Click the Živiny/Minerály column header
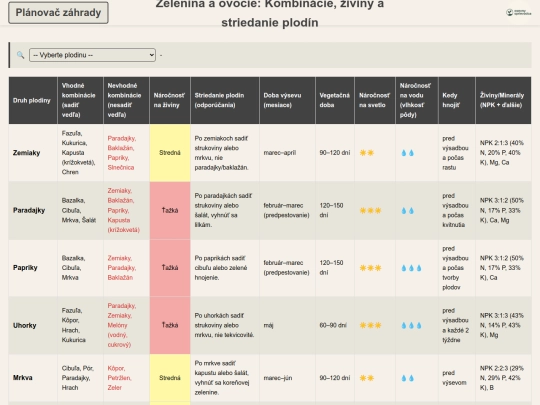Image resolution: width=540 pixels, height=405 pixels. pos(503,100)
